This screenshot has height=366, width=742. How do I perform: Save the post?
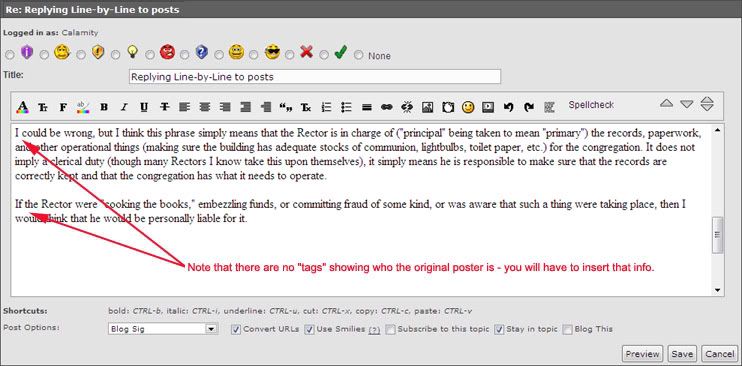point(682,354)
